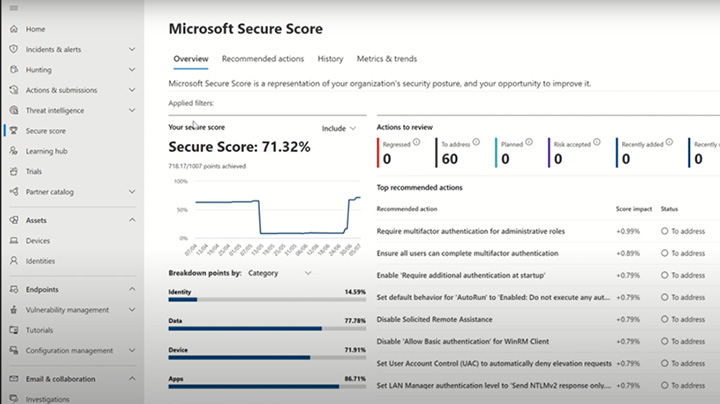Click the Home icon in sidebar
Screen dimensions: 720x404
click(13, 29)
